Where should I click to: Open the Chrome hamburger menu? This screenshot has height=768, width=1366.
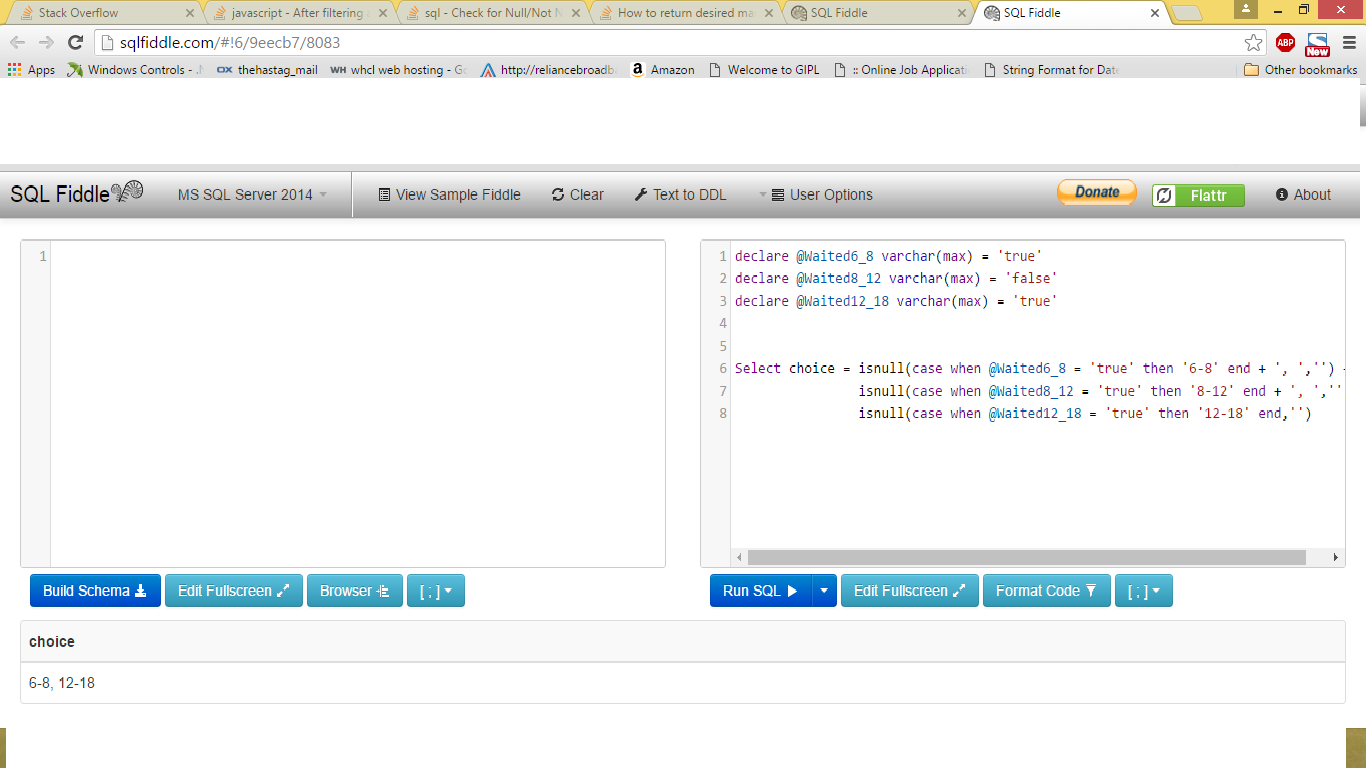1349,42
